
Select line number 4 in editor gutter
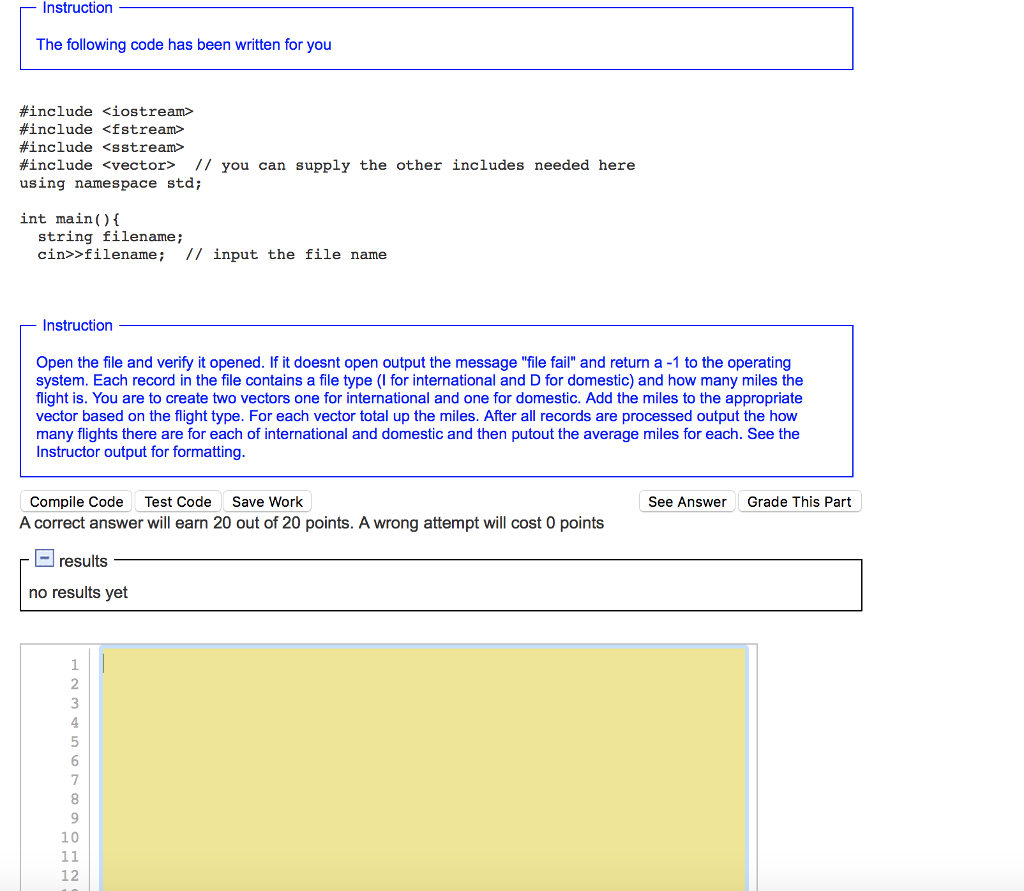pyautogui.click(x=74, y=722)
